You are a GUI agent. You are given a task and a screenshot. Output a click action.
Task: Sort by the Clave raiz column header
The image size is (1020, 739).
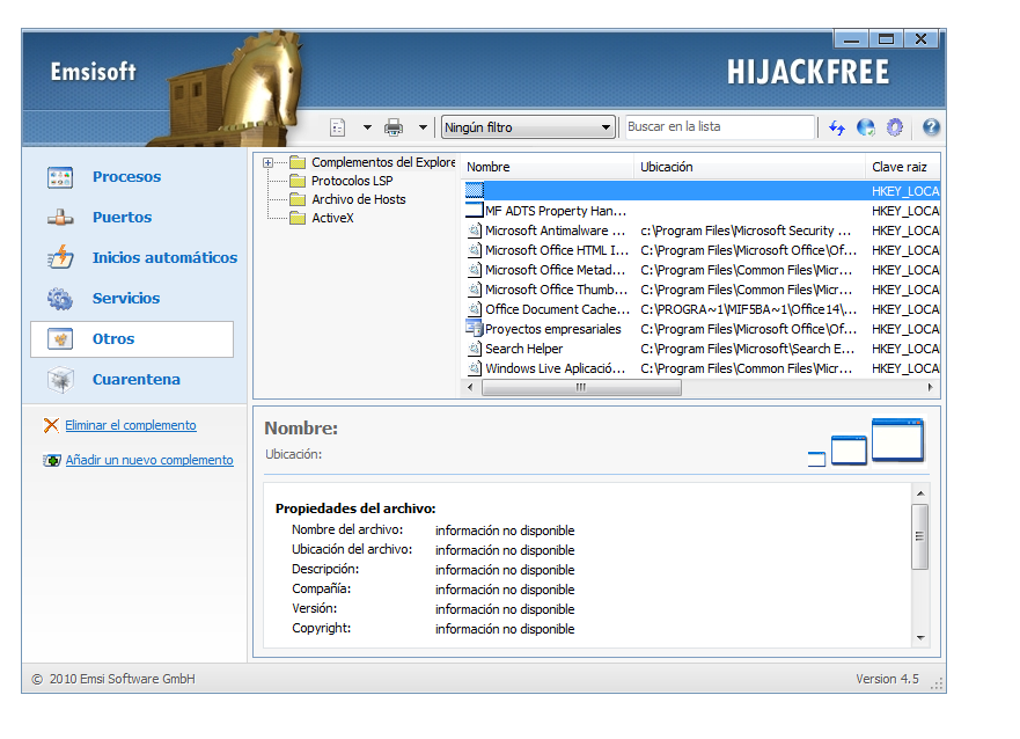902,167
